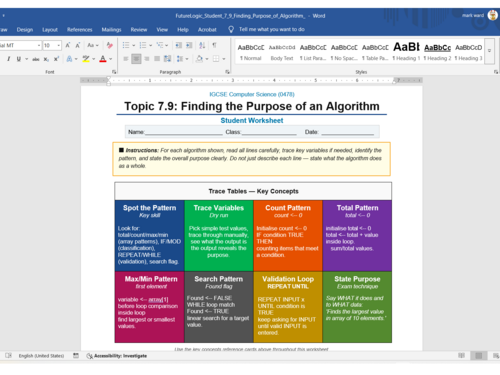Screen dimensions: 500x375
Task: Click the macro recording status bar icon
Action: pyautogui.click(x=76, y=356)
